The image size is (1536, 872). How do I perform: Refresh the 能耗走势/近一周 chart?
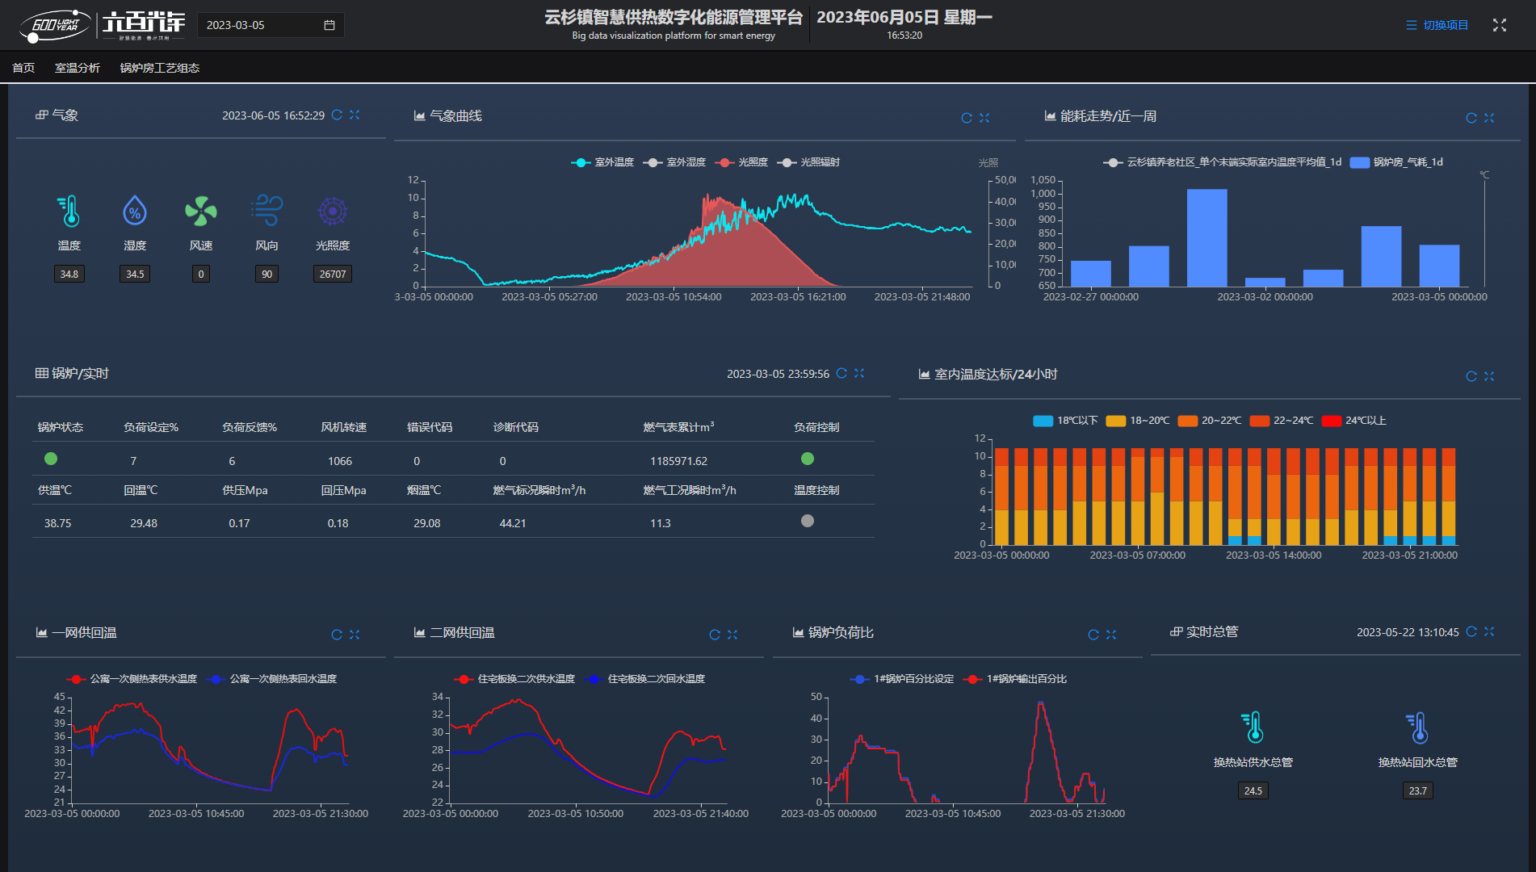[x=1471, y=118]
